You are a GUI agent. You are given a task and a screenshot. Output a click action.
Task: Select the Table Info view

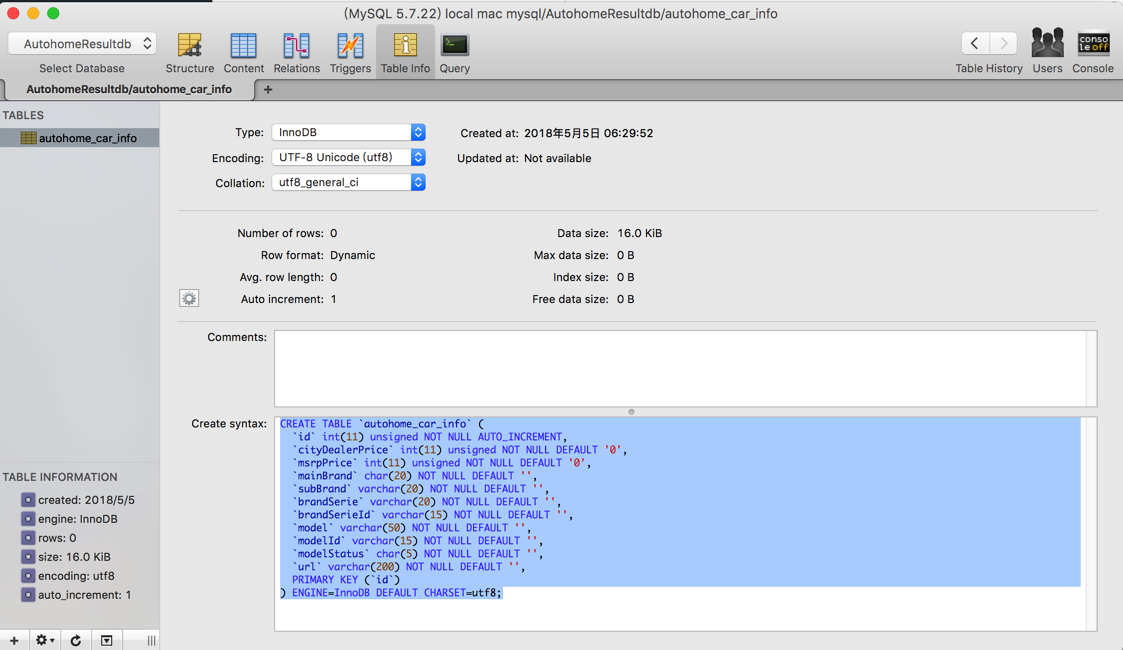(405, 52)
